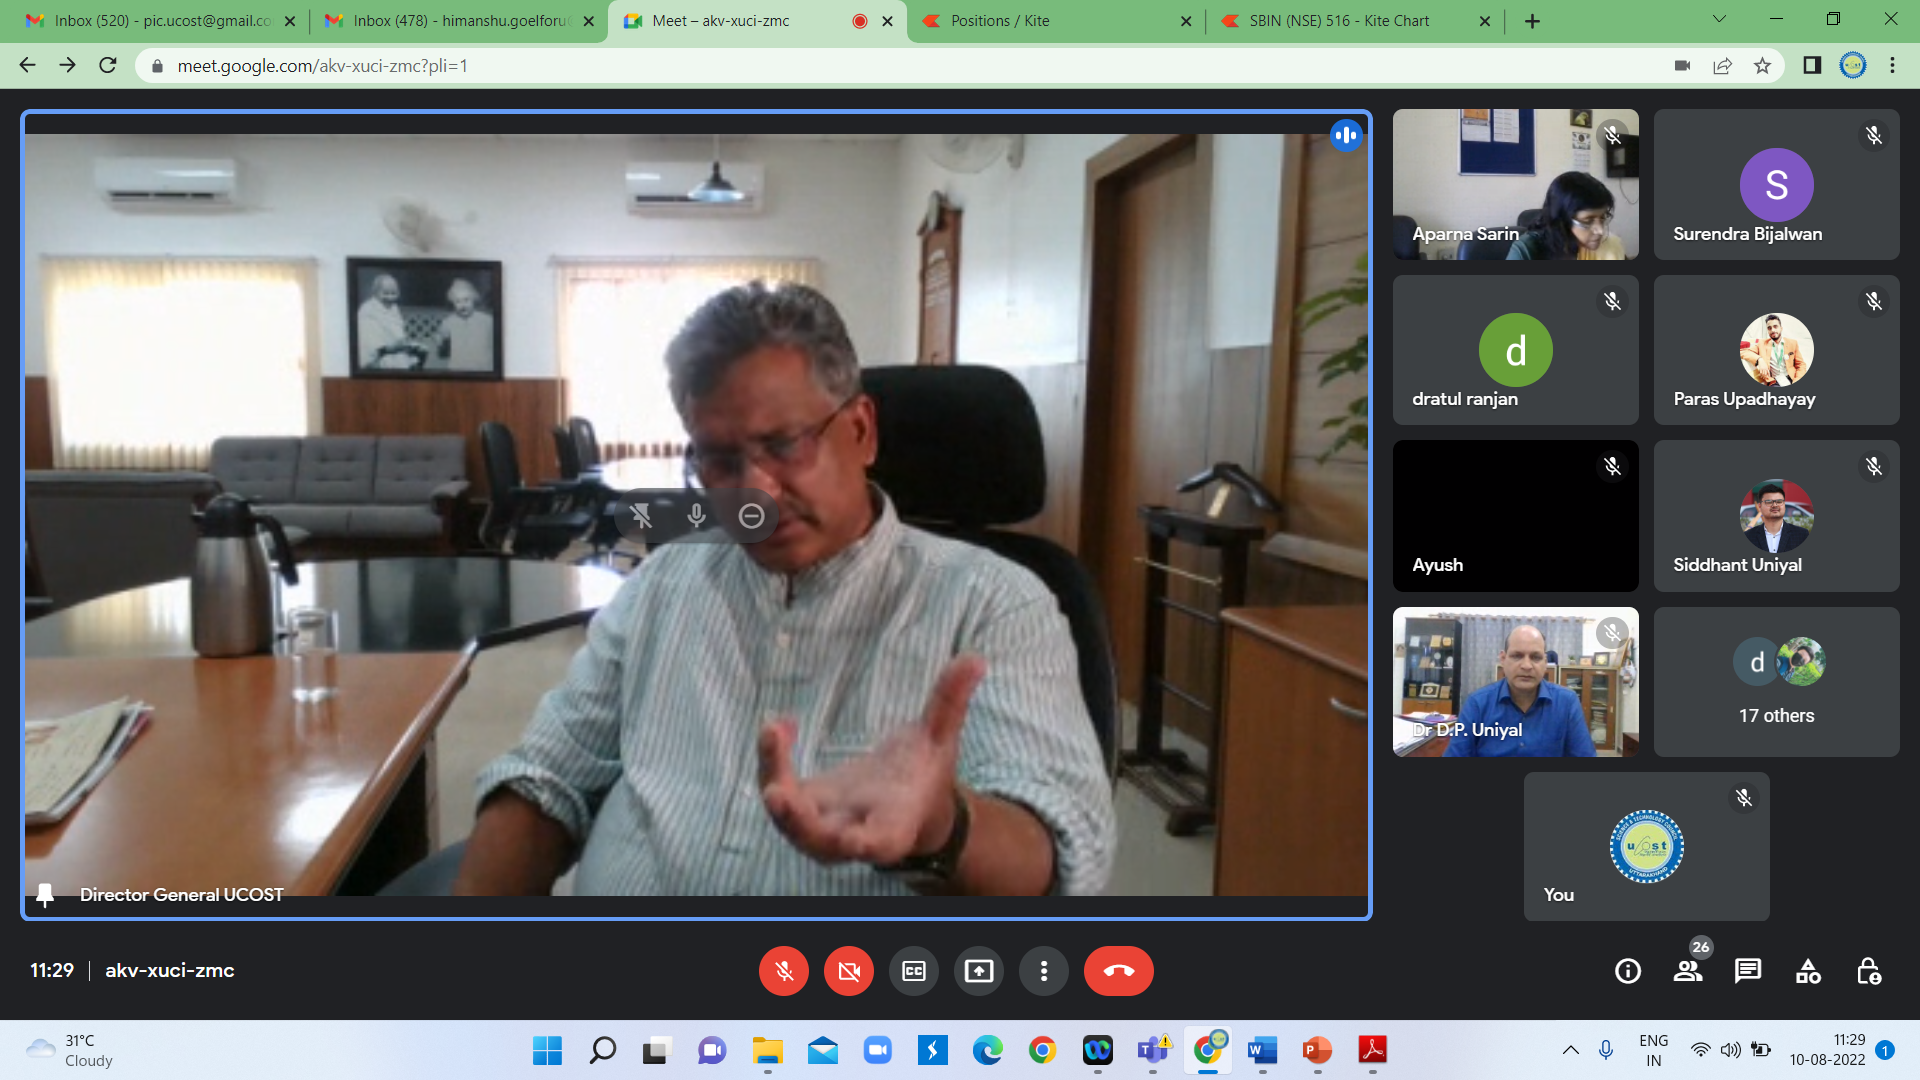The width and height of the screenshot is (1920, 1080).
Task: Remove participant from call via minus icon
Action: click(x=751, y=516)
